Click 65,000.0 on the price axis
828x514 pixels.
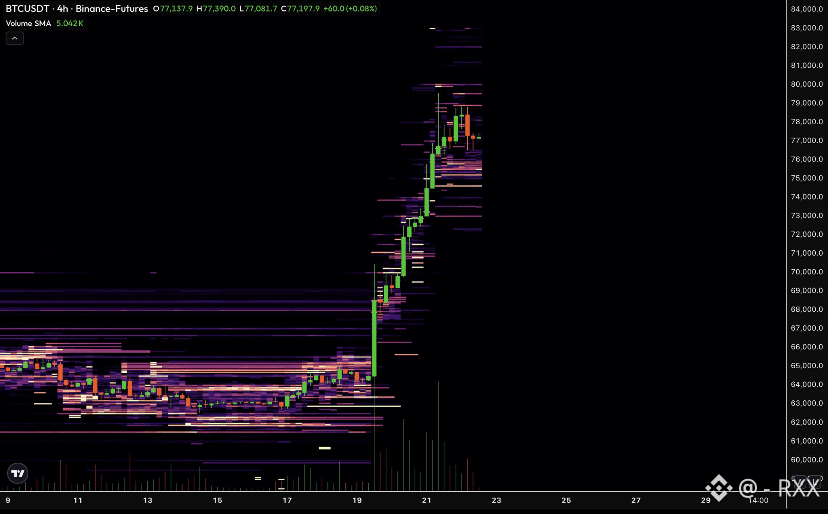[x=806, y=366]
